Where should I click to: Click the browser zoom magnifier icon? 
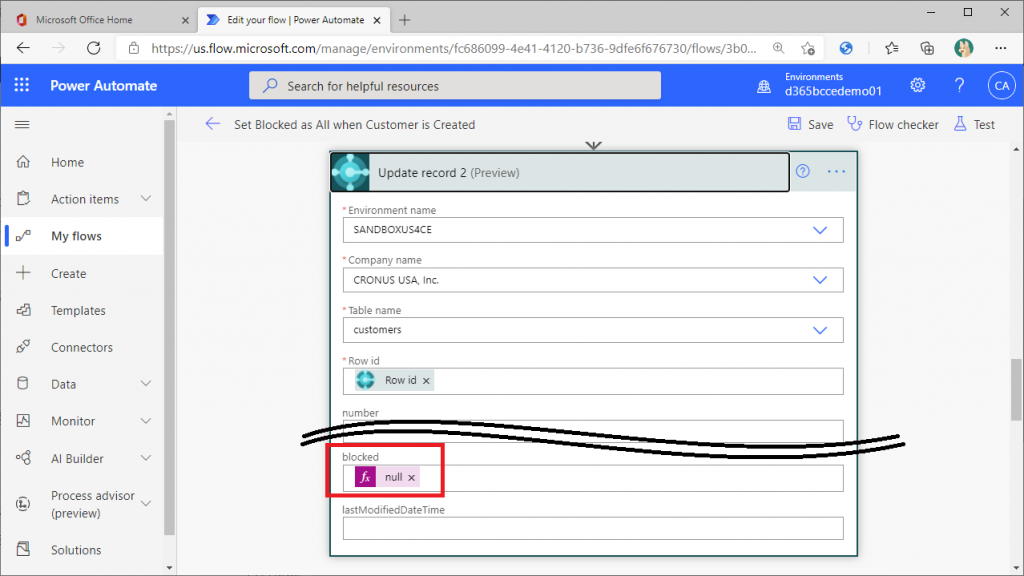(x=778, y=48)
